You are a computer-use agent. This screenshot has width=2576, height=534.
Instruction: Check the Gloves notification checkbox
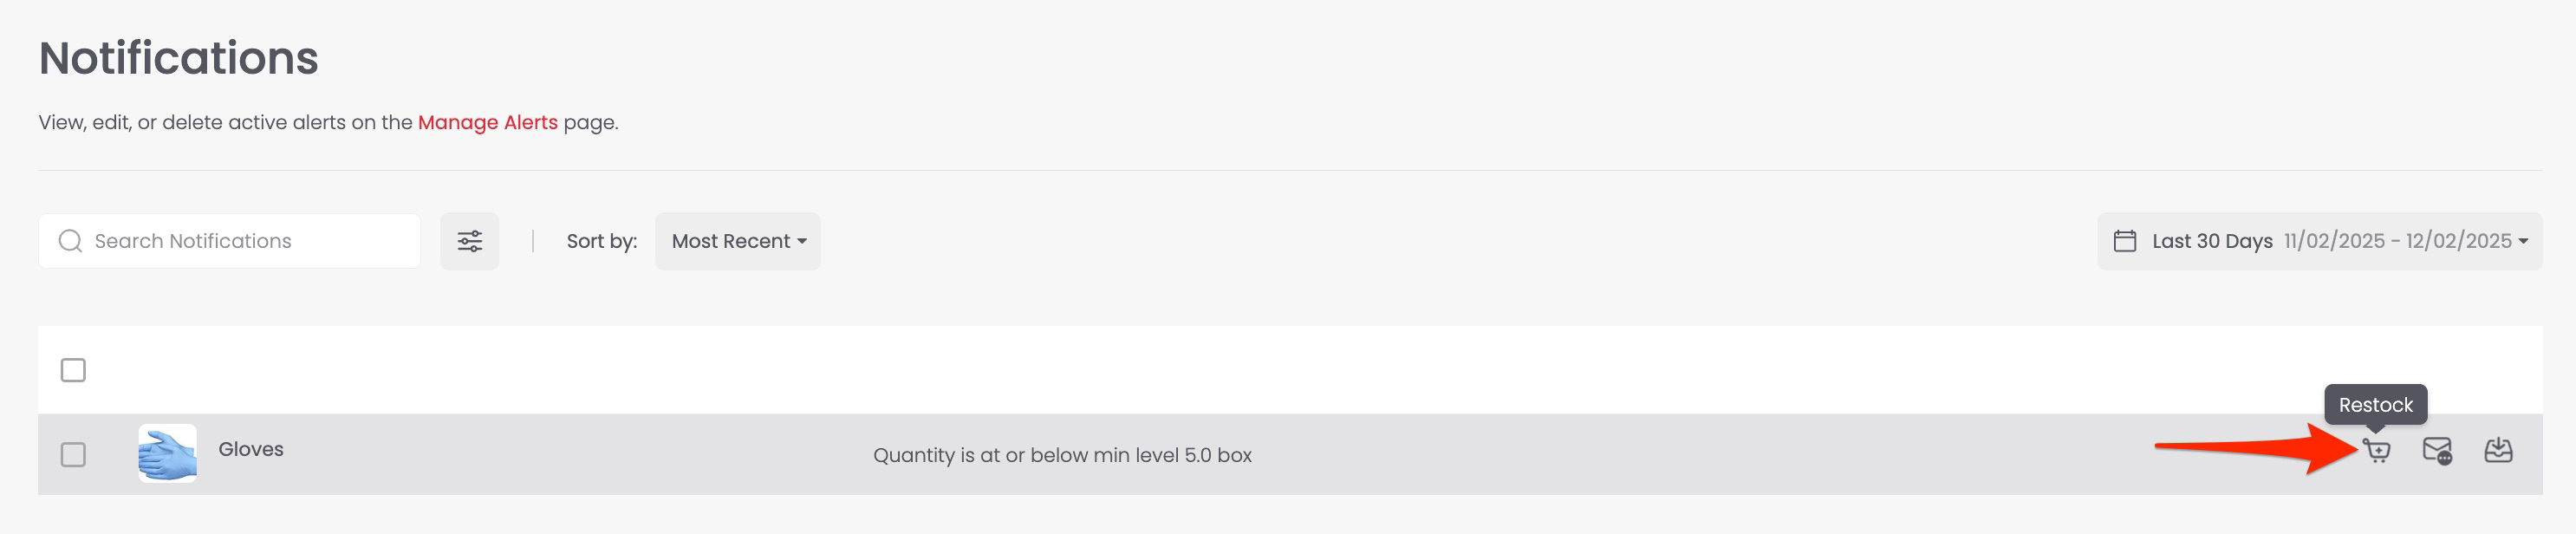[73, 455]
